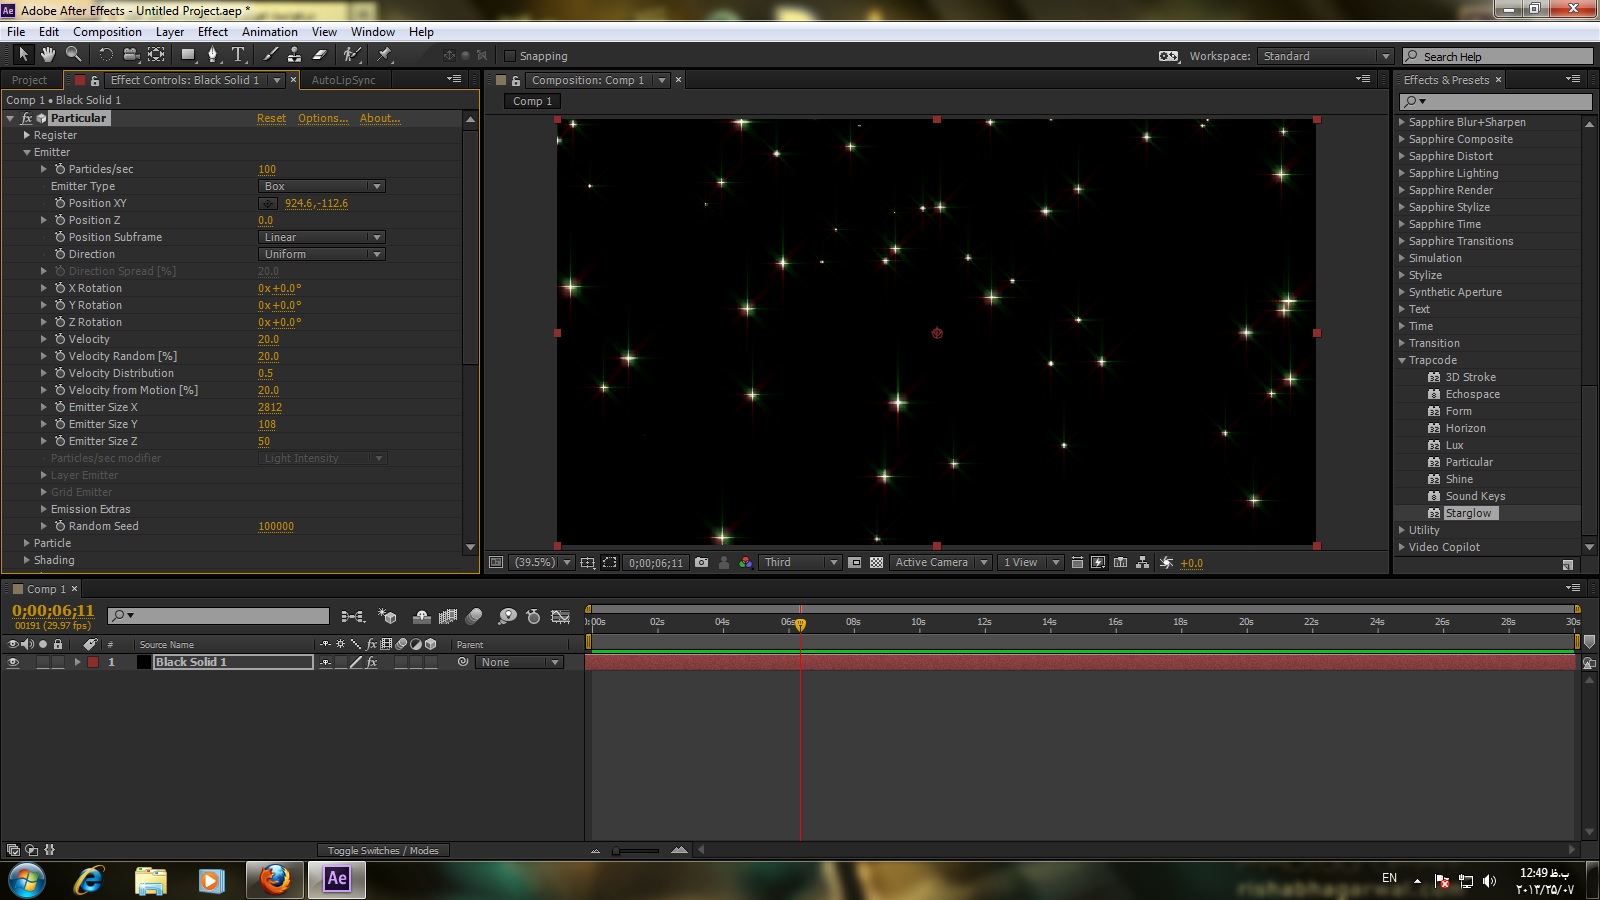Select the Zoom magnifier tool
The image size is (1600, 900).
click(x=73, y=55)
